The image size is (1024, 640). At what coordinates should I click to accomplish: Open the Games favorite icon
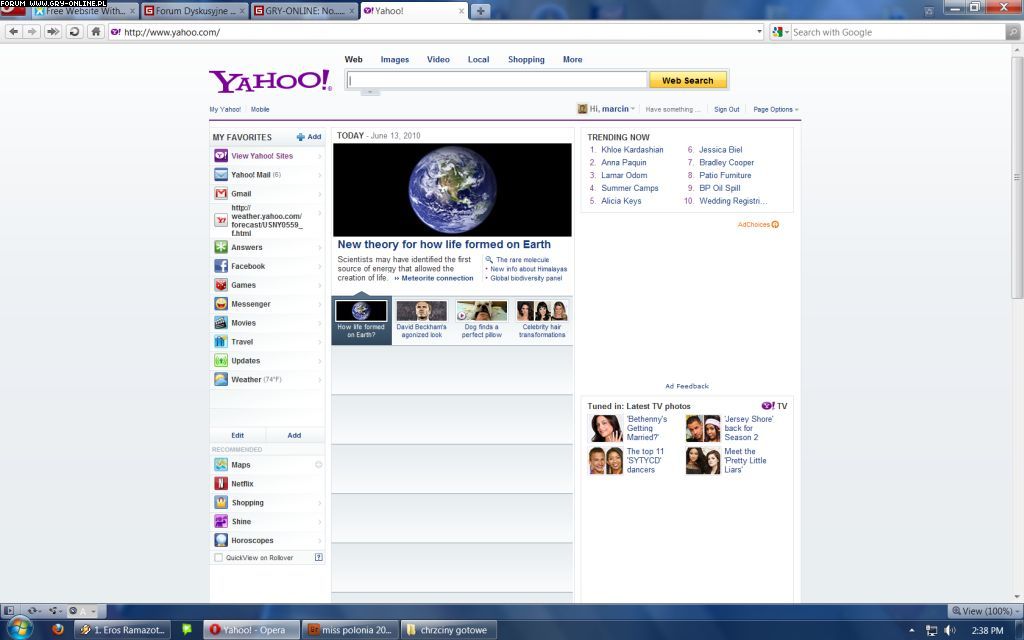(x=221, y=285)
